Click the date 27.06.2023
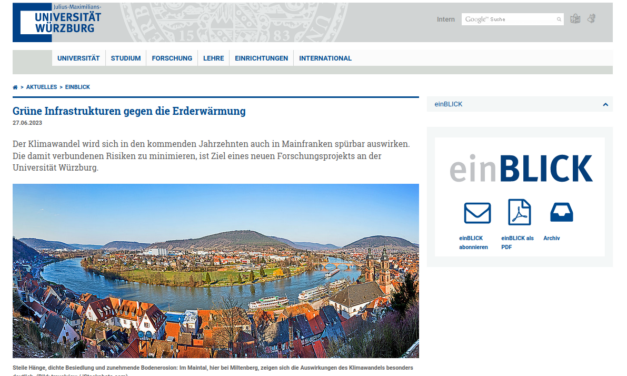This screenshot has height=376, width=627. [27, 123]
